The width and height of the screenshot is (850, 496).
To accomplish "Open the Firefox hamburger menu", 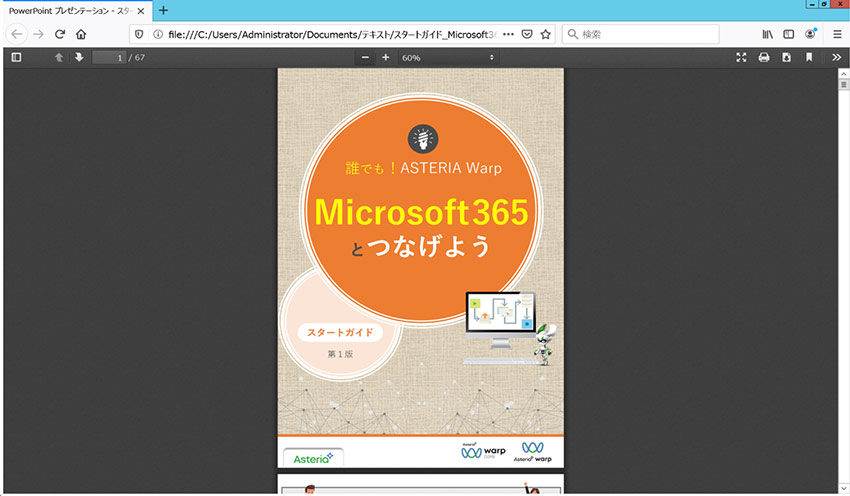I will tap(837, 34).
